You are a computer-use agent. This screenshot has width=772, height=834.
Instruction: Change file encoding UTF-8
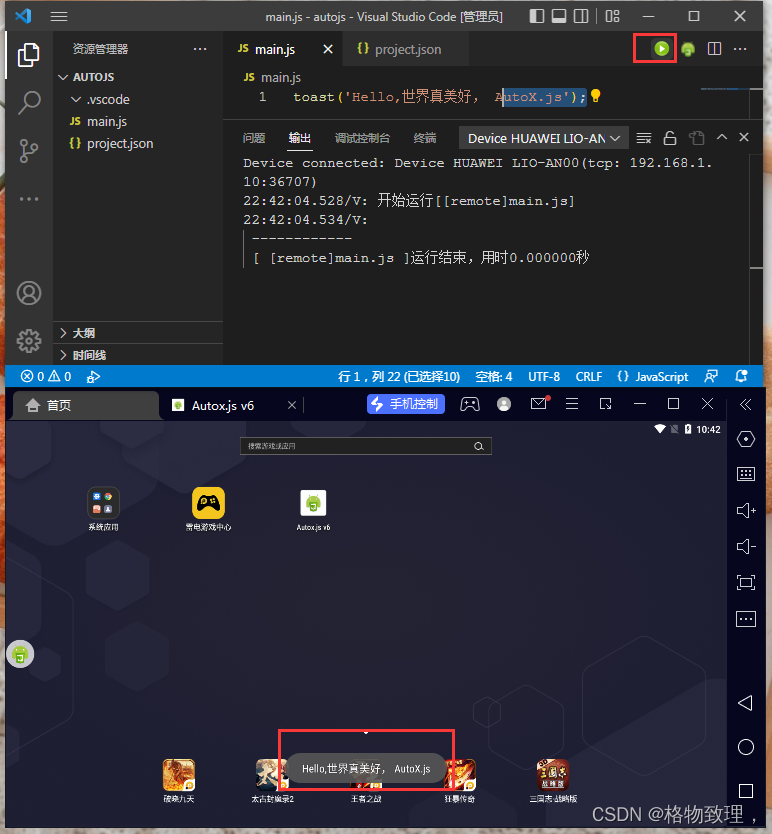tap(544, 377)
